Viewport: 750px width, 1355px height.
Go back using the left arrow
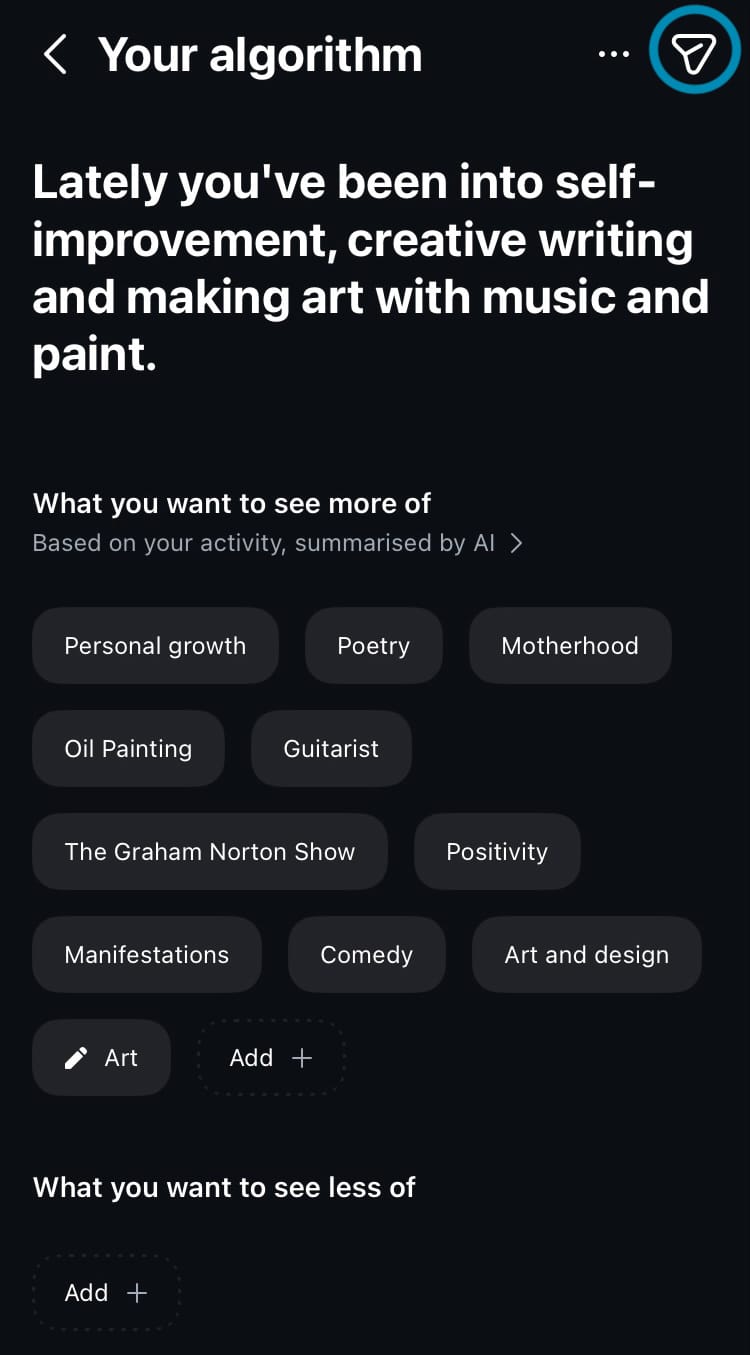56,54
